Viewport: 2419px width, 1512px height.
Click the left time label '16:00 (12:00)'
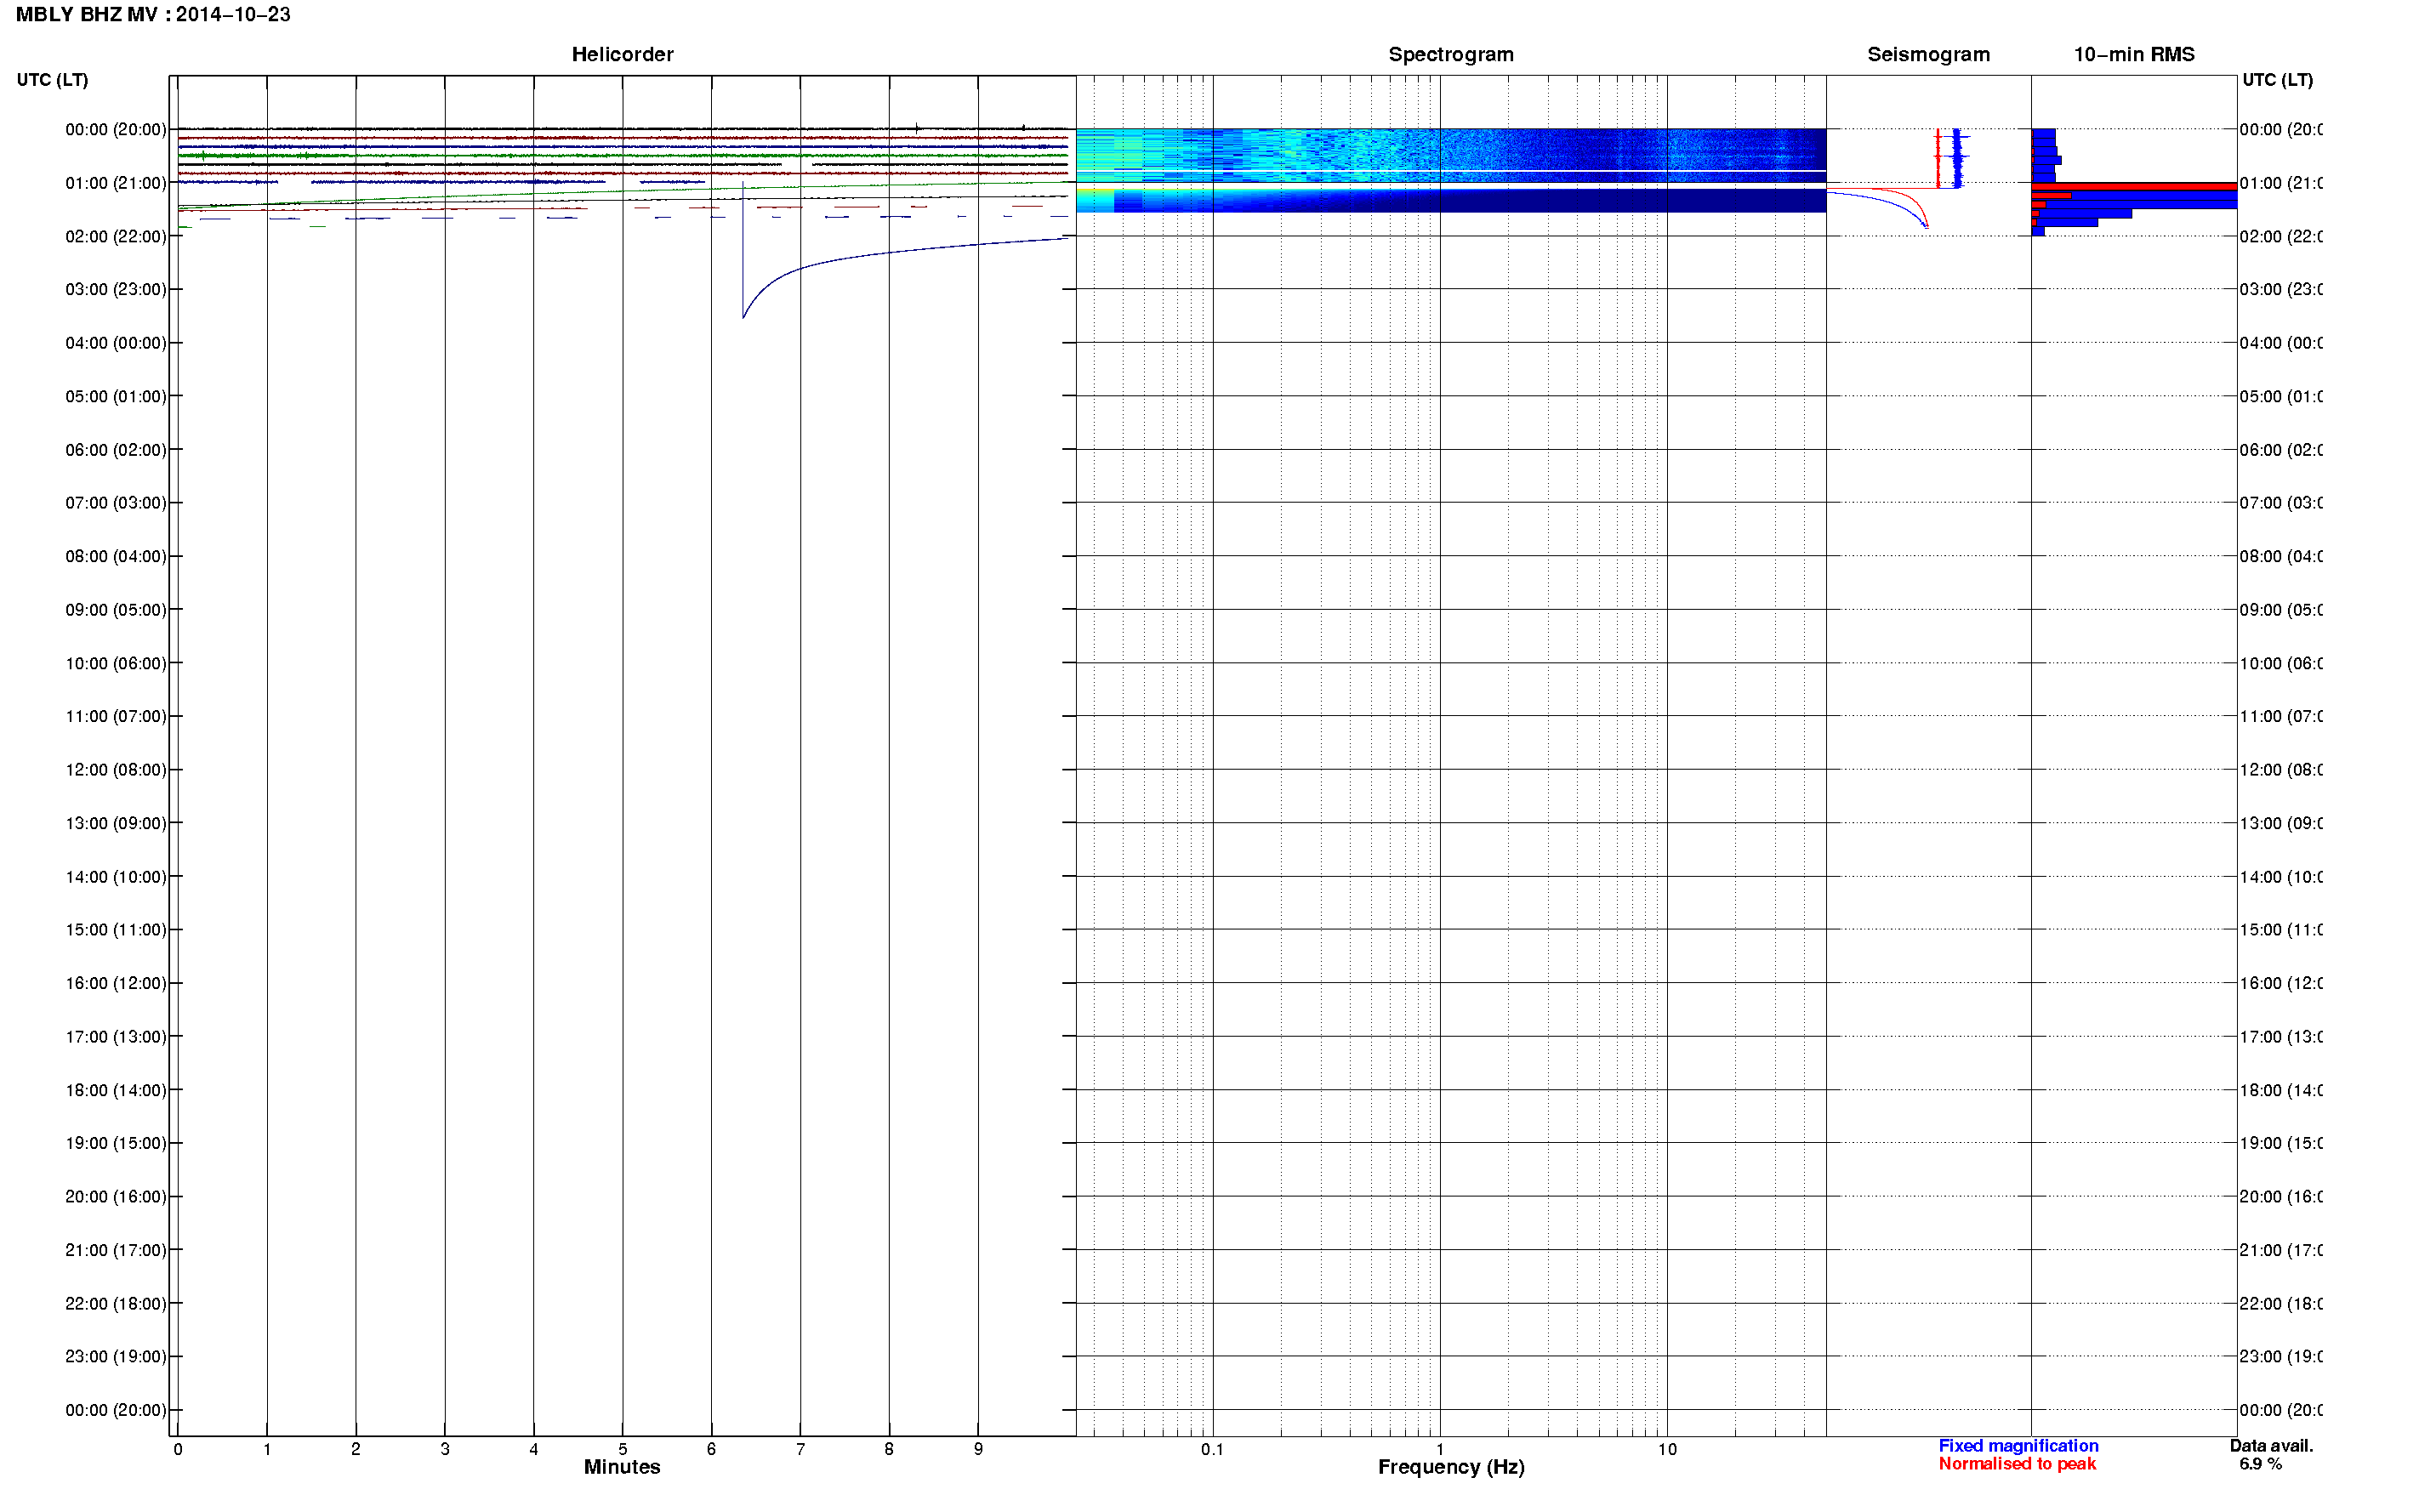point(116,984)
